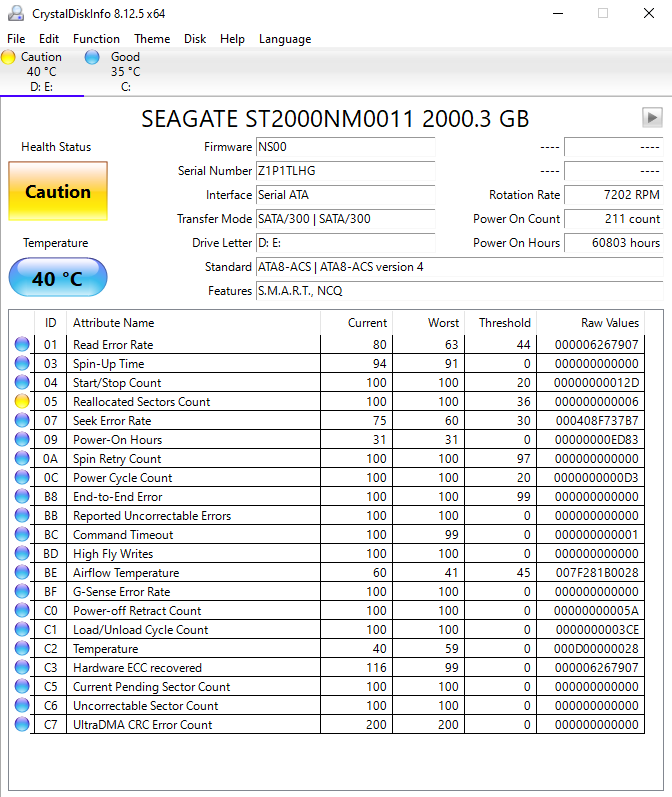Click status icon for Current Pending Sector Count
The width and height of the screenshot is (672, 797).
tap(22, 686)
